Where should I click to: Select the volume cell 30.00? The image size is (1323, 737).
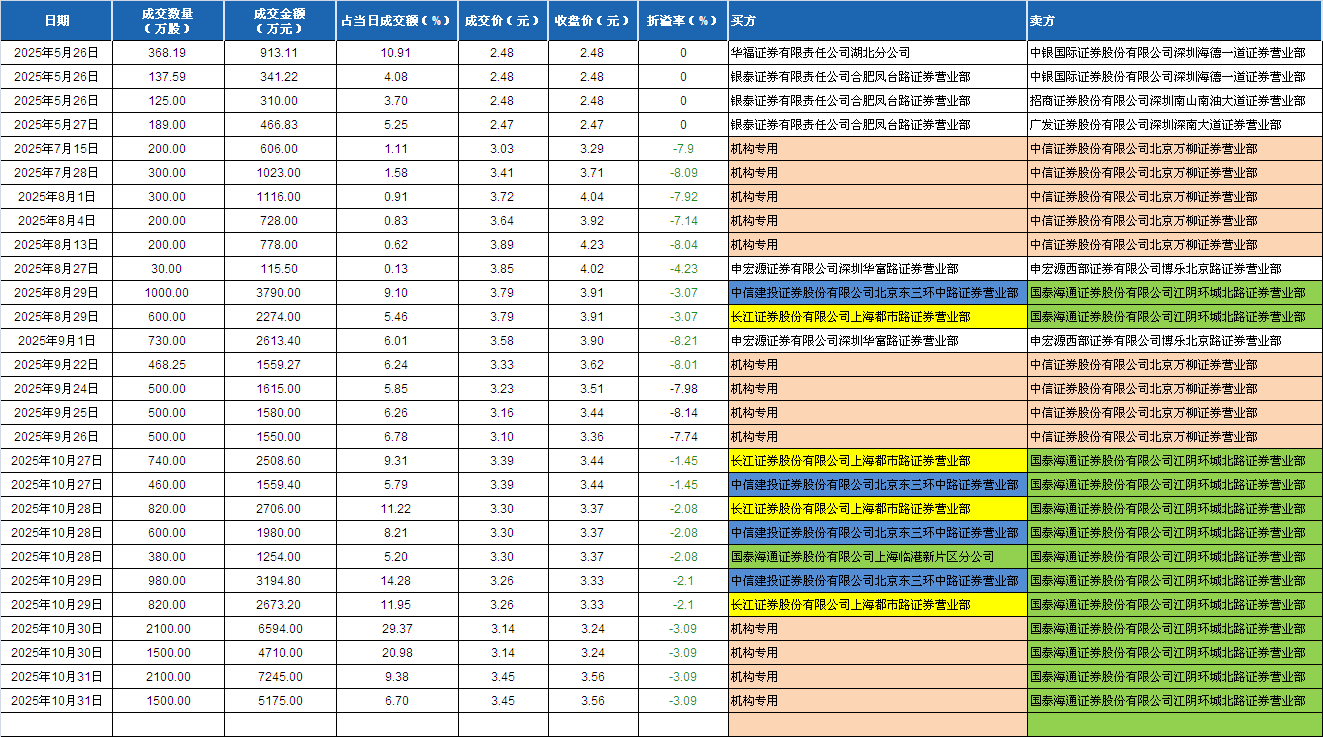(x=168, y=268)
